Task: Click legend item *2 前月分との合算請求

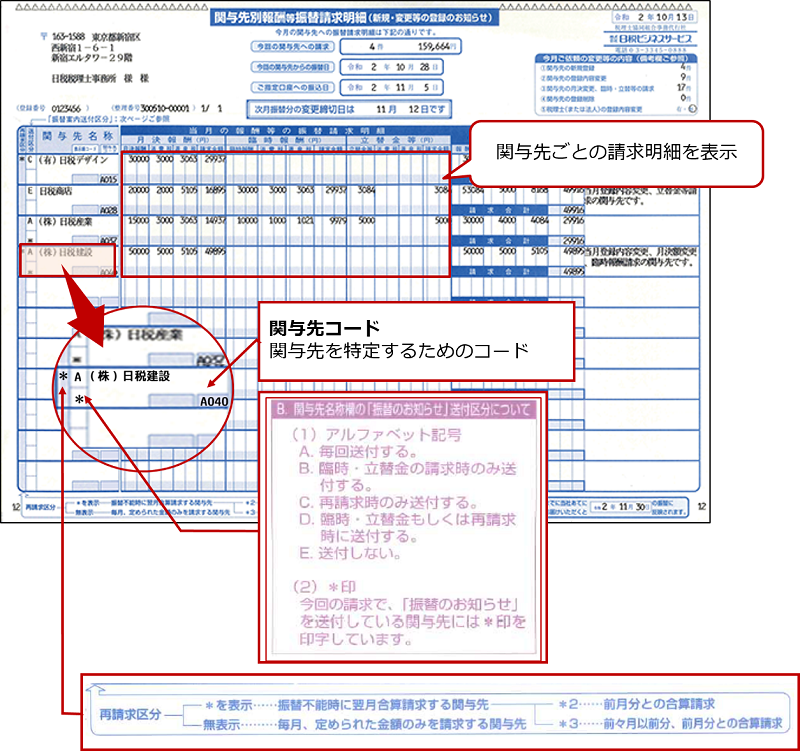Action: pos(636,705)
